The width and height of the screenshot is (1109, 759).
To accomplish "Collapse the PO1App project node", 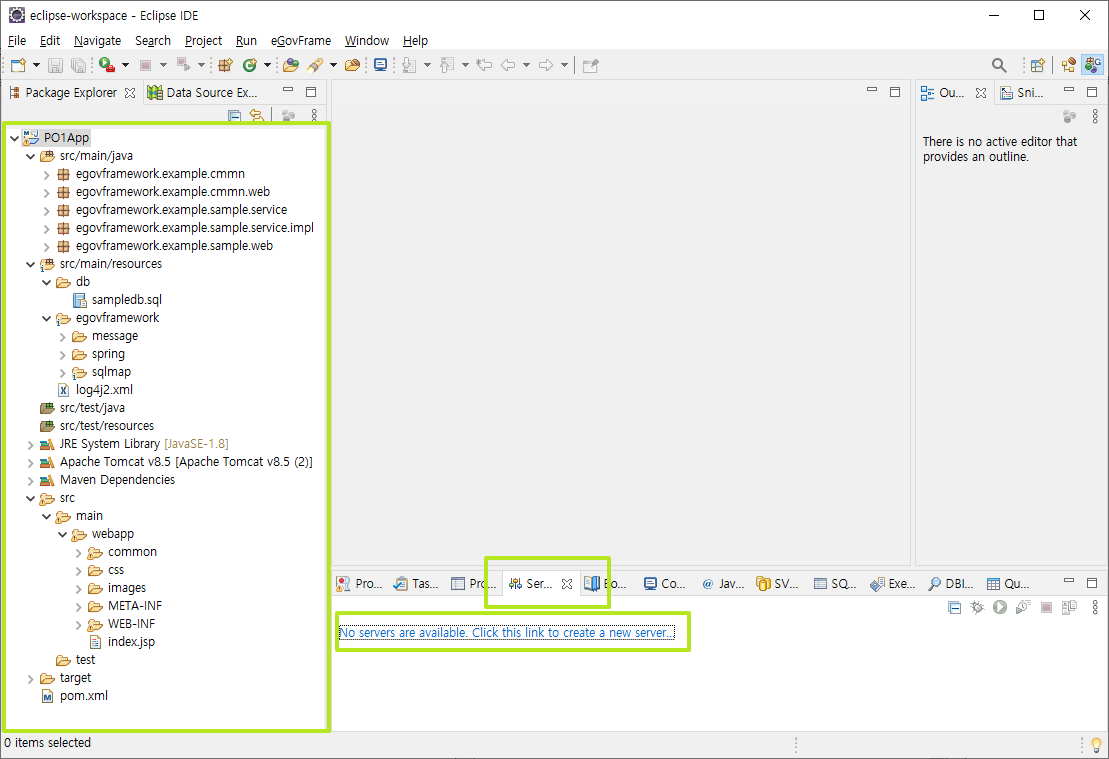I will [14, 139].
